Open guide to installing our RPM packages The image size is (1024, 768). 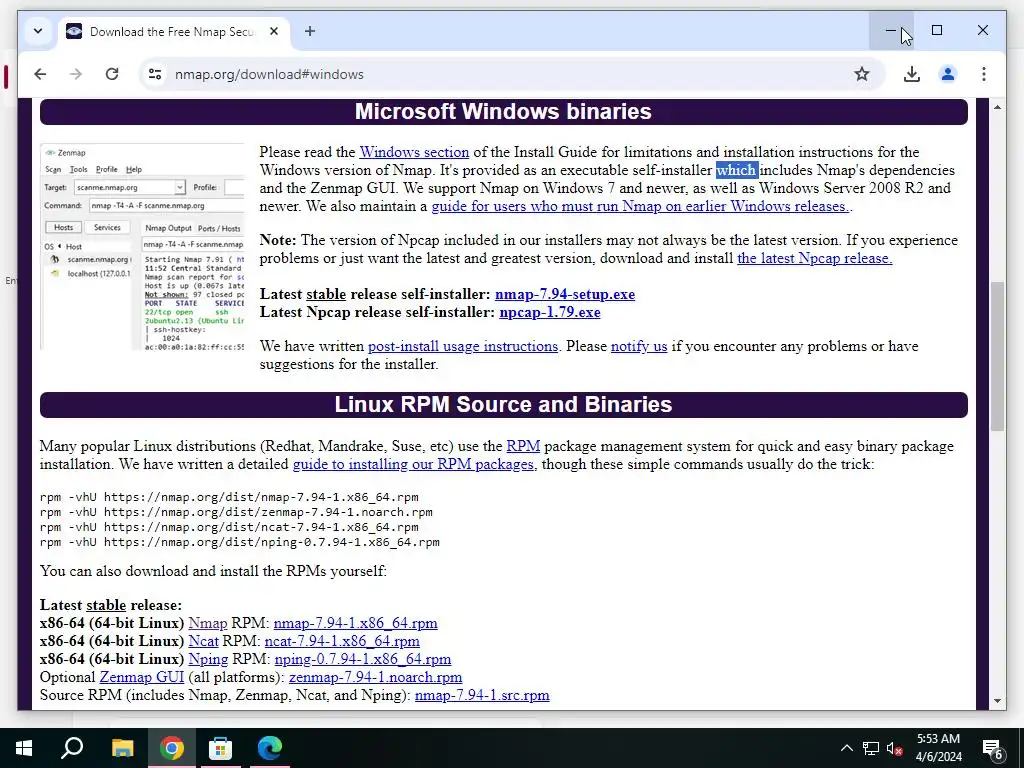[413, 465]
